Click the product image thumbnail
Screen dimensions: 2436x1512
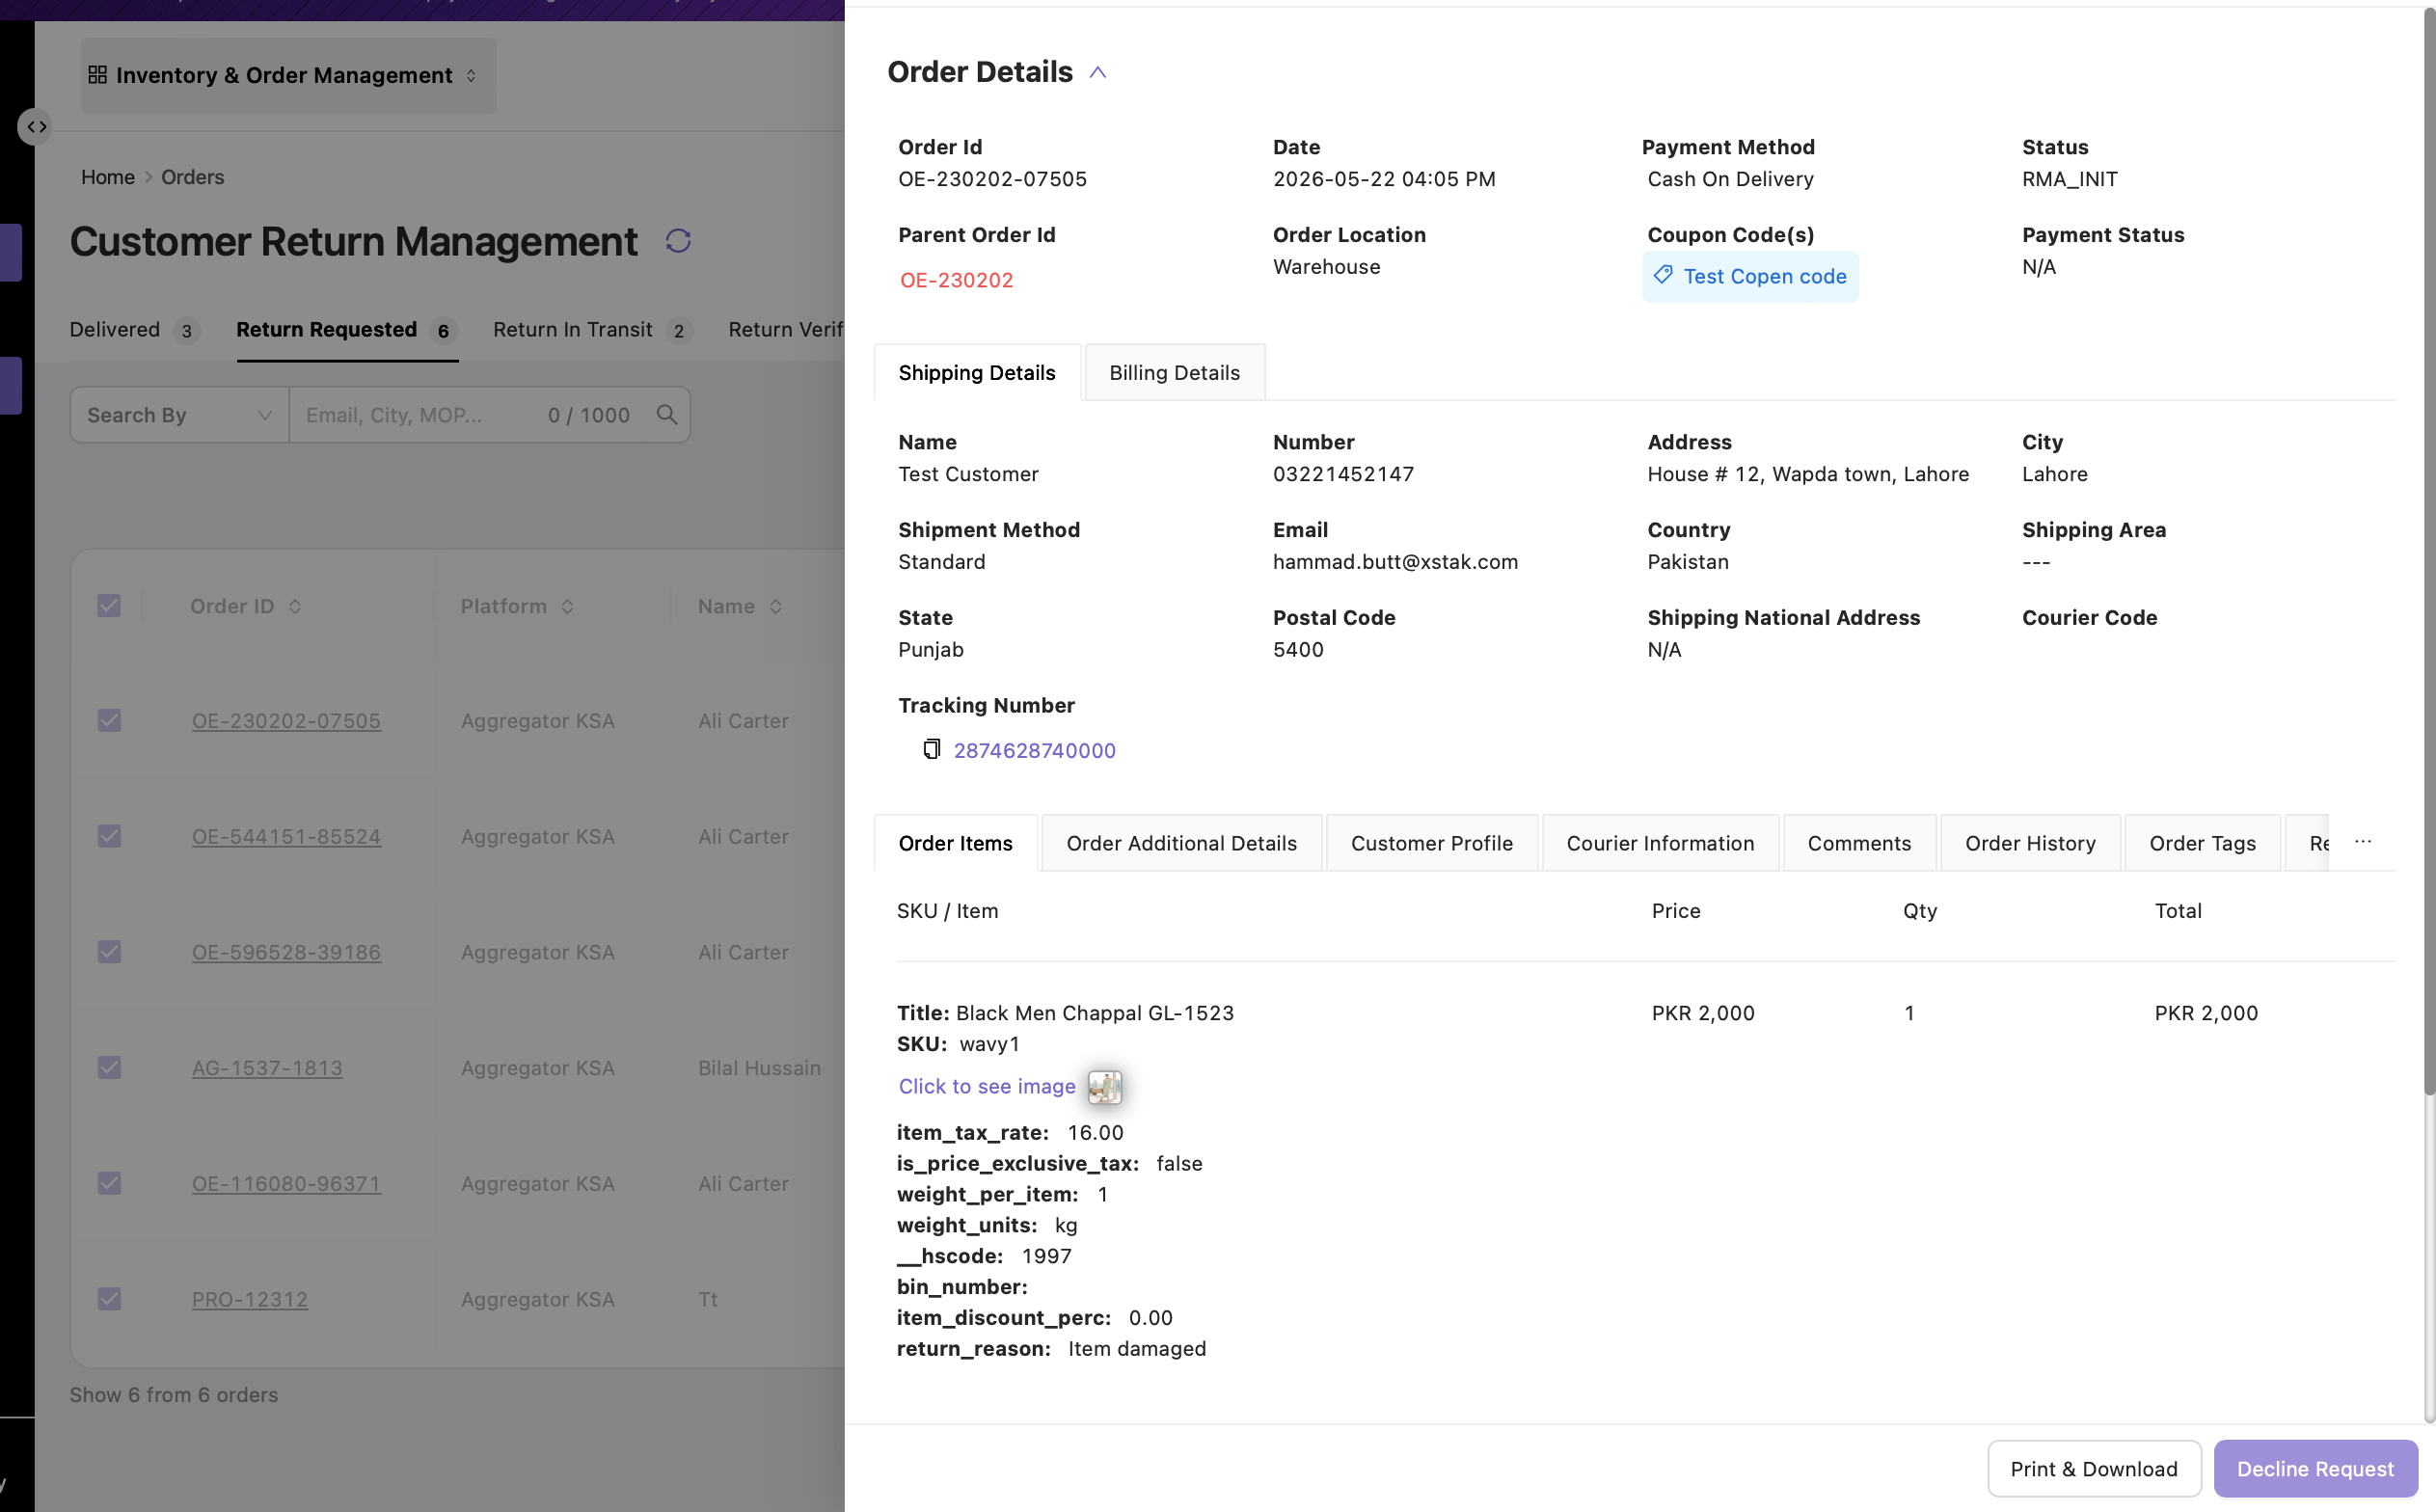coord(1104,1087)
